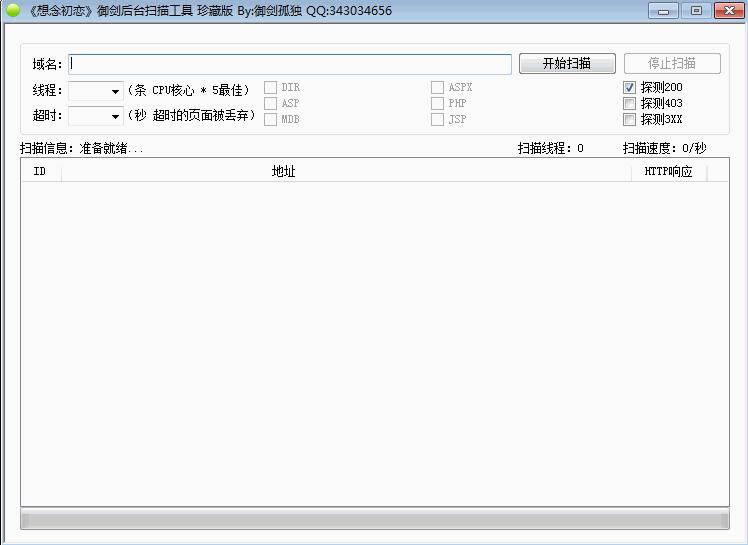Toggle the DIR checkbox

[x=270, y=87]
